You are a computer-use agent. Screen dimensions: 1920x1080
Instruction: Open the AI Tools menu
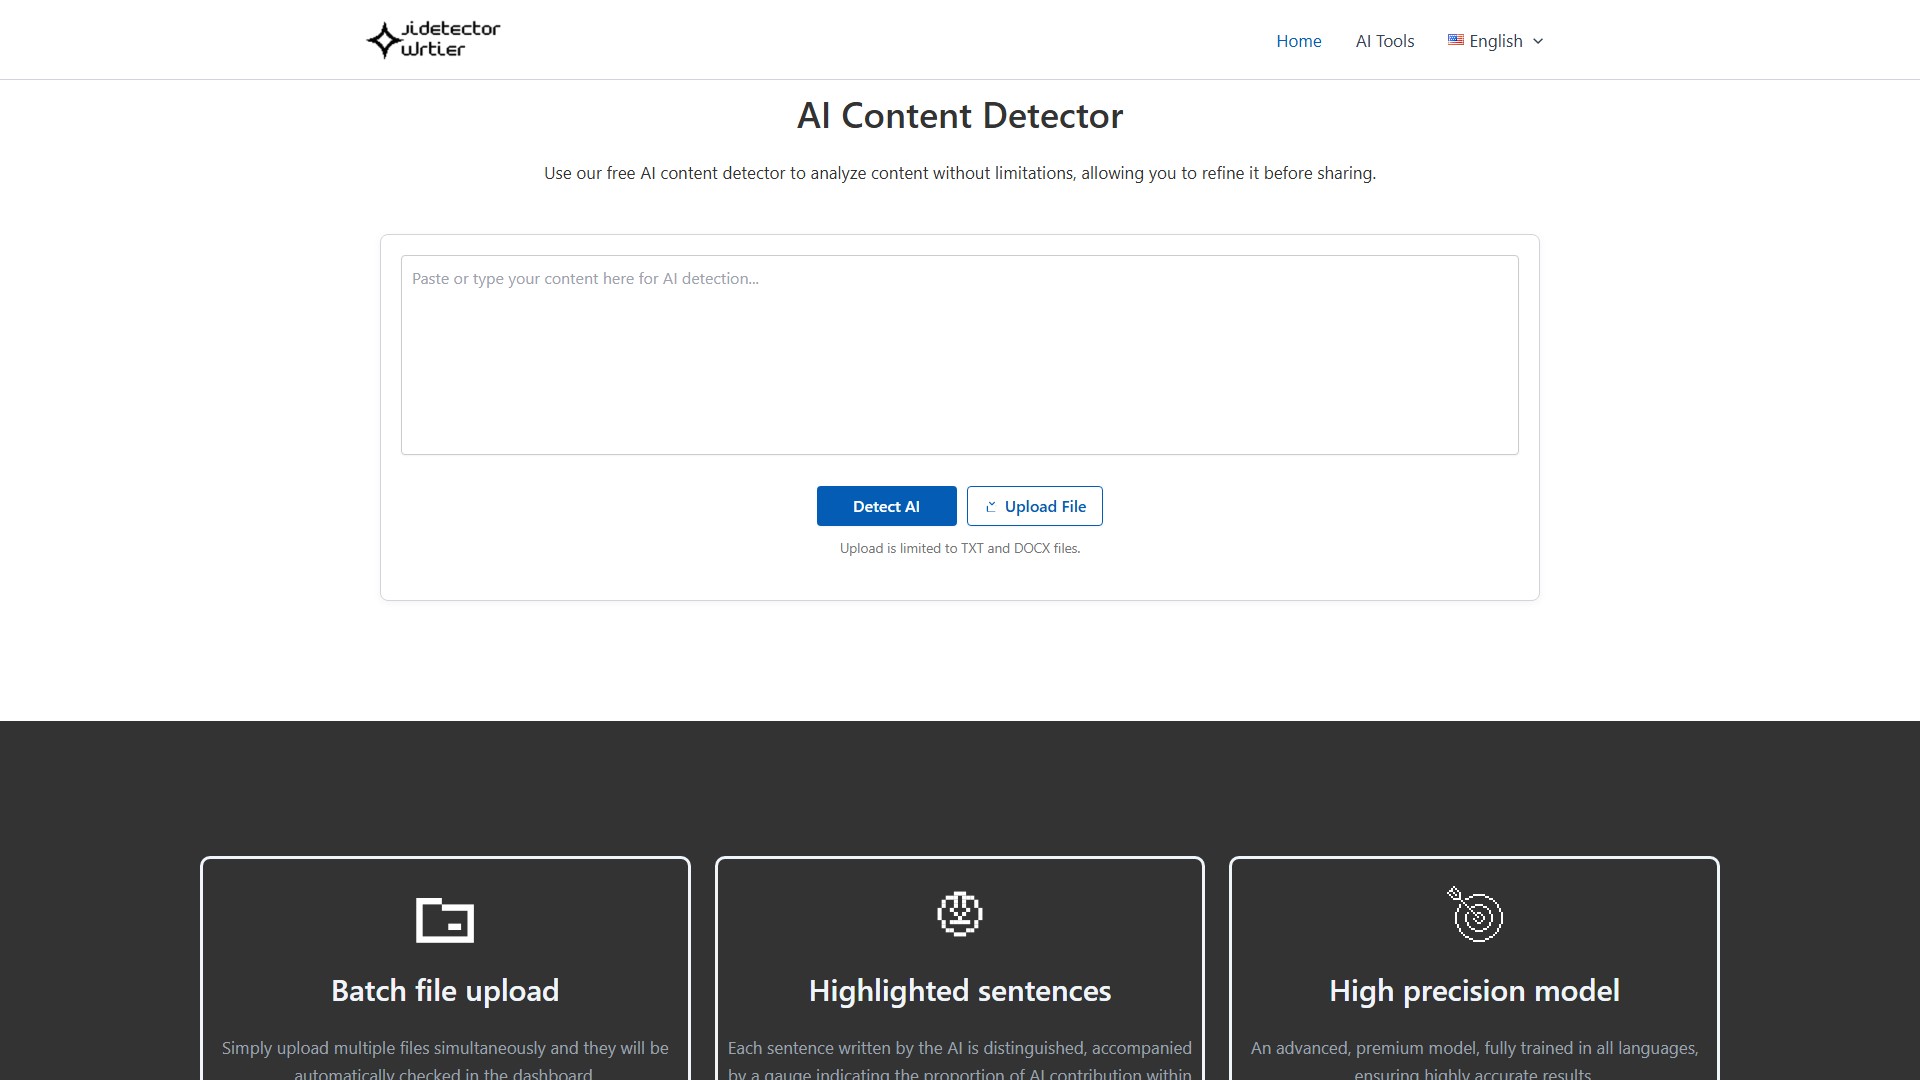pos(1384,41)
